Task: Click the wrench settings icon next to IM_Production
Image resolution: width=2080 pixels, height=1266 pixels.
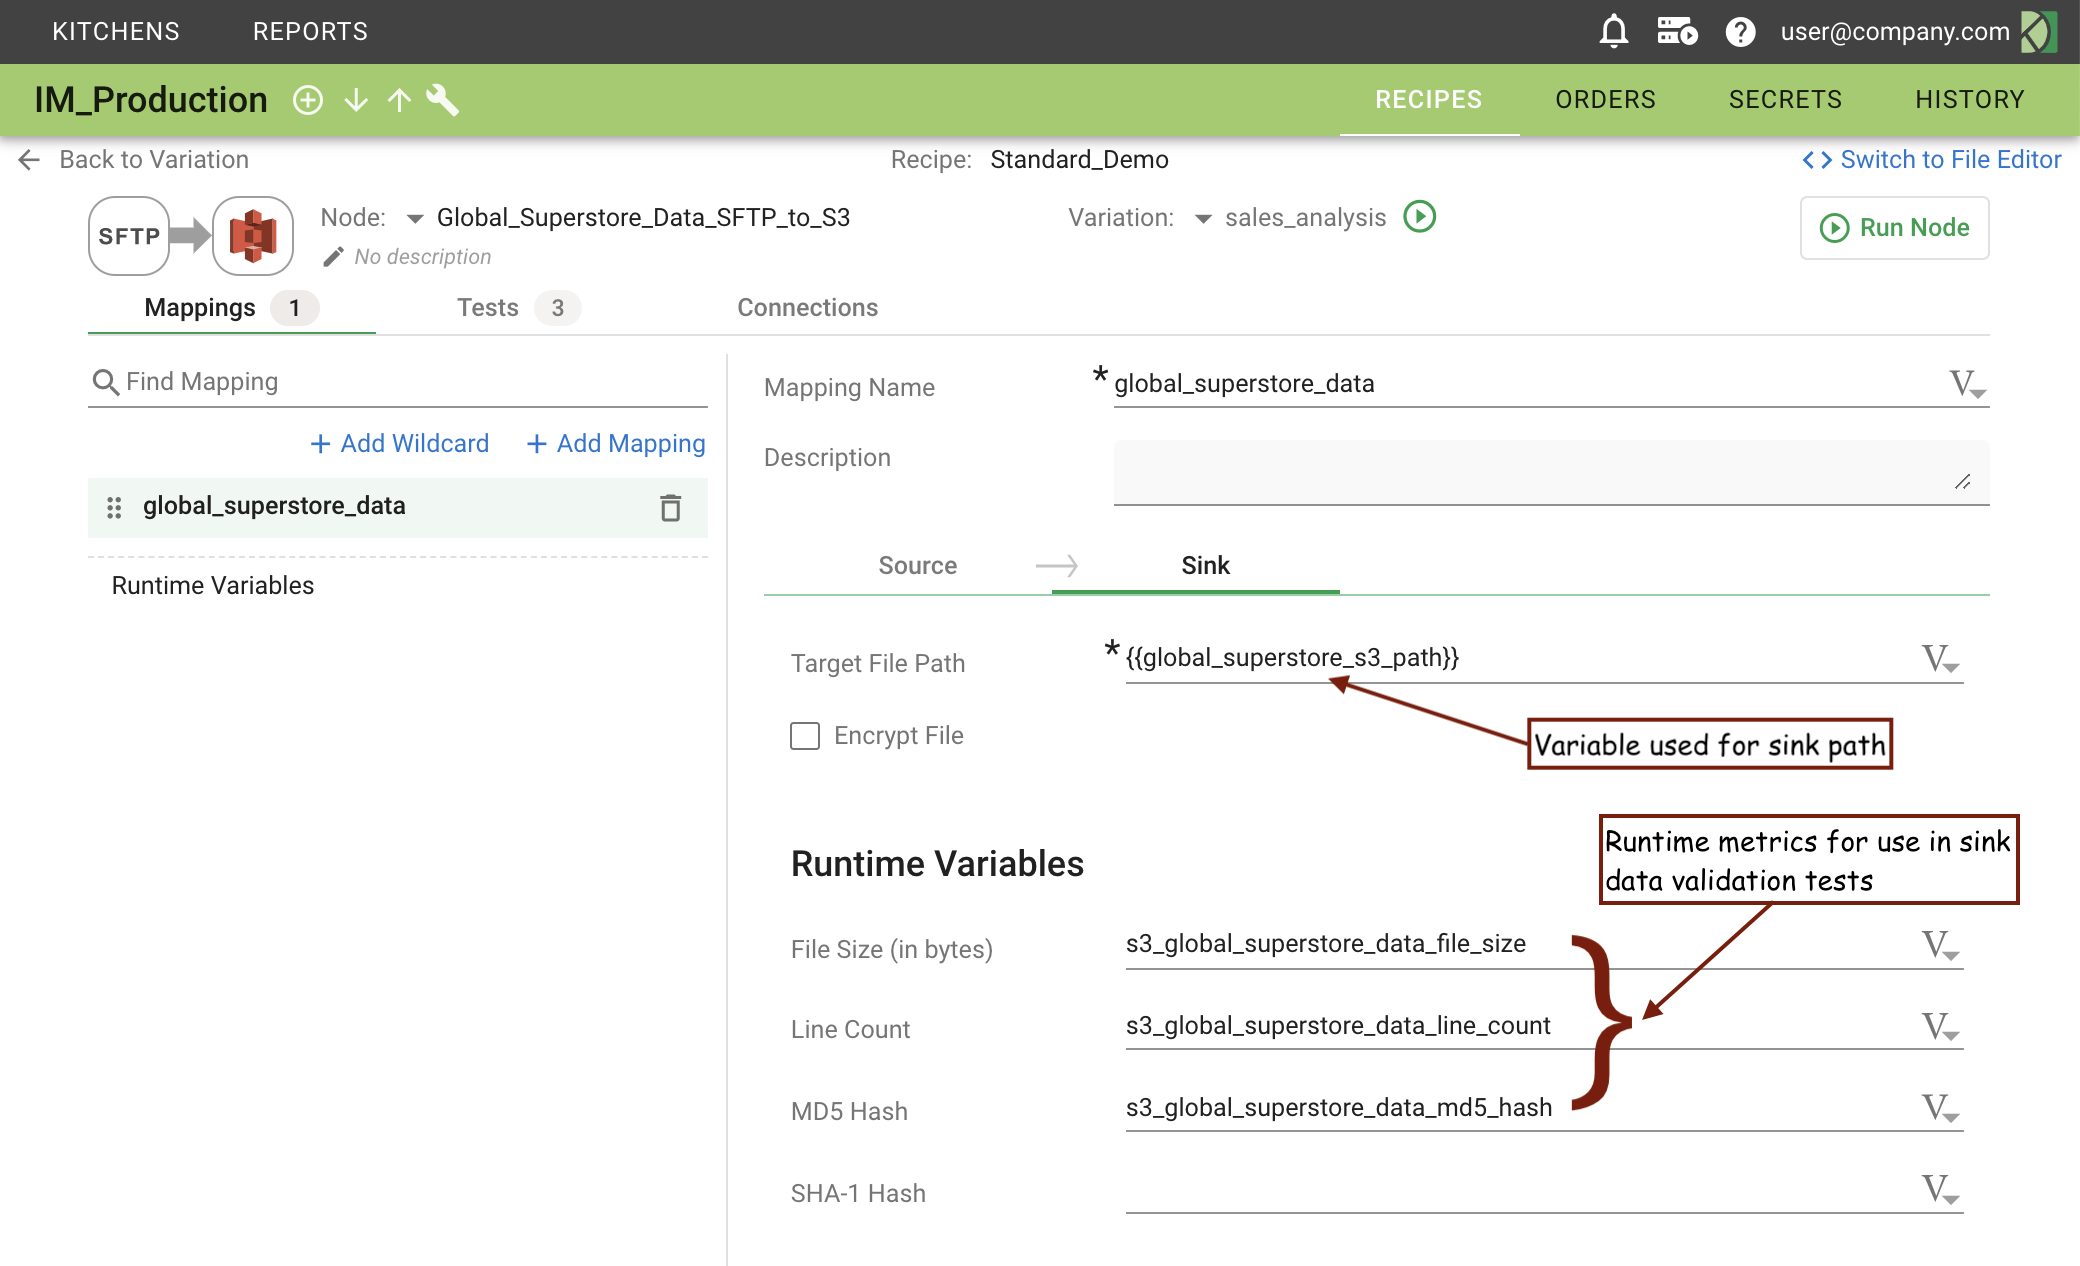Action: [x=442, y=100]
